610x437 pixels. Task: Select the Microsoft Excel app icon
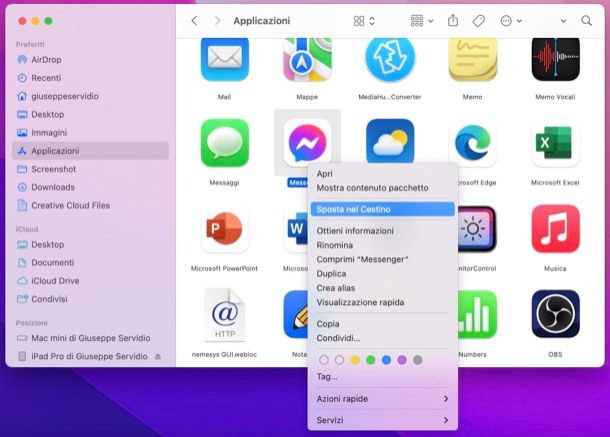pyautogui.click(x=556, y=143)
